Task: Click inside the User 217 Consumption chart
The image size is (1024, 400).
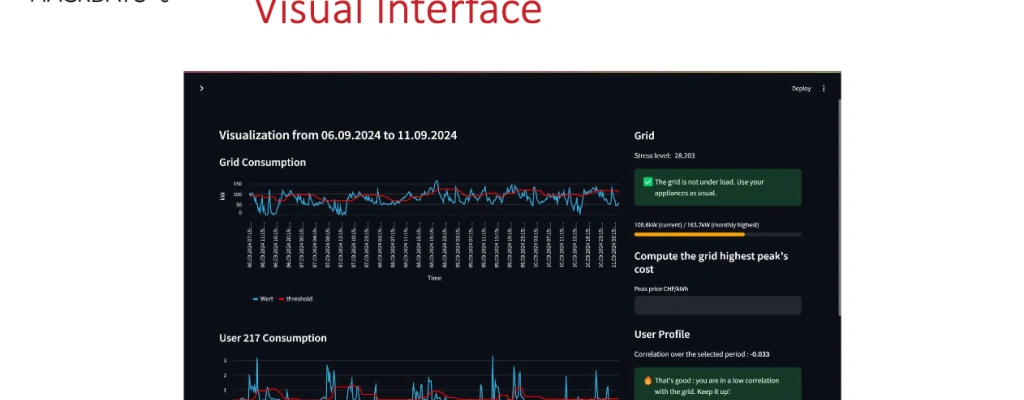Action: (x=430, y=380)
